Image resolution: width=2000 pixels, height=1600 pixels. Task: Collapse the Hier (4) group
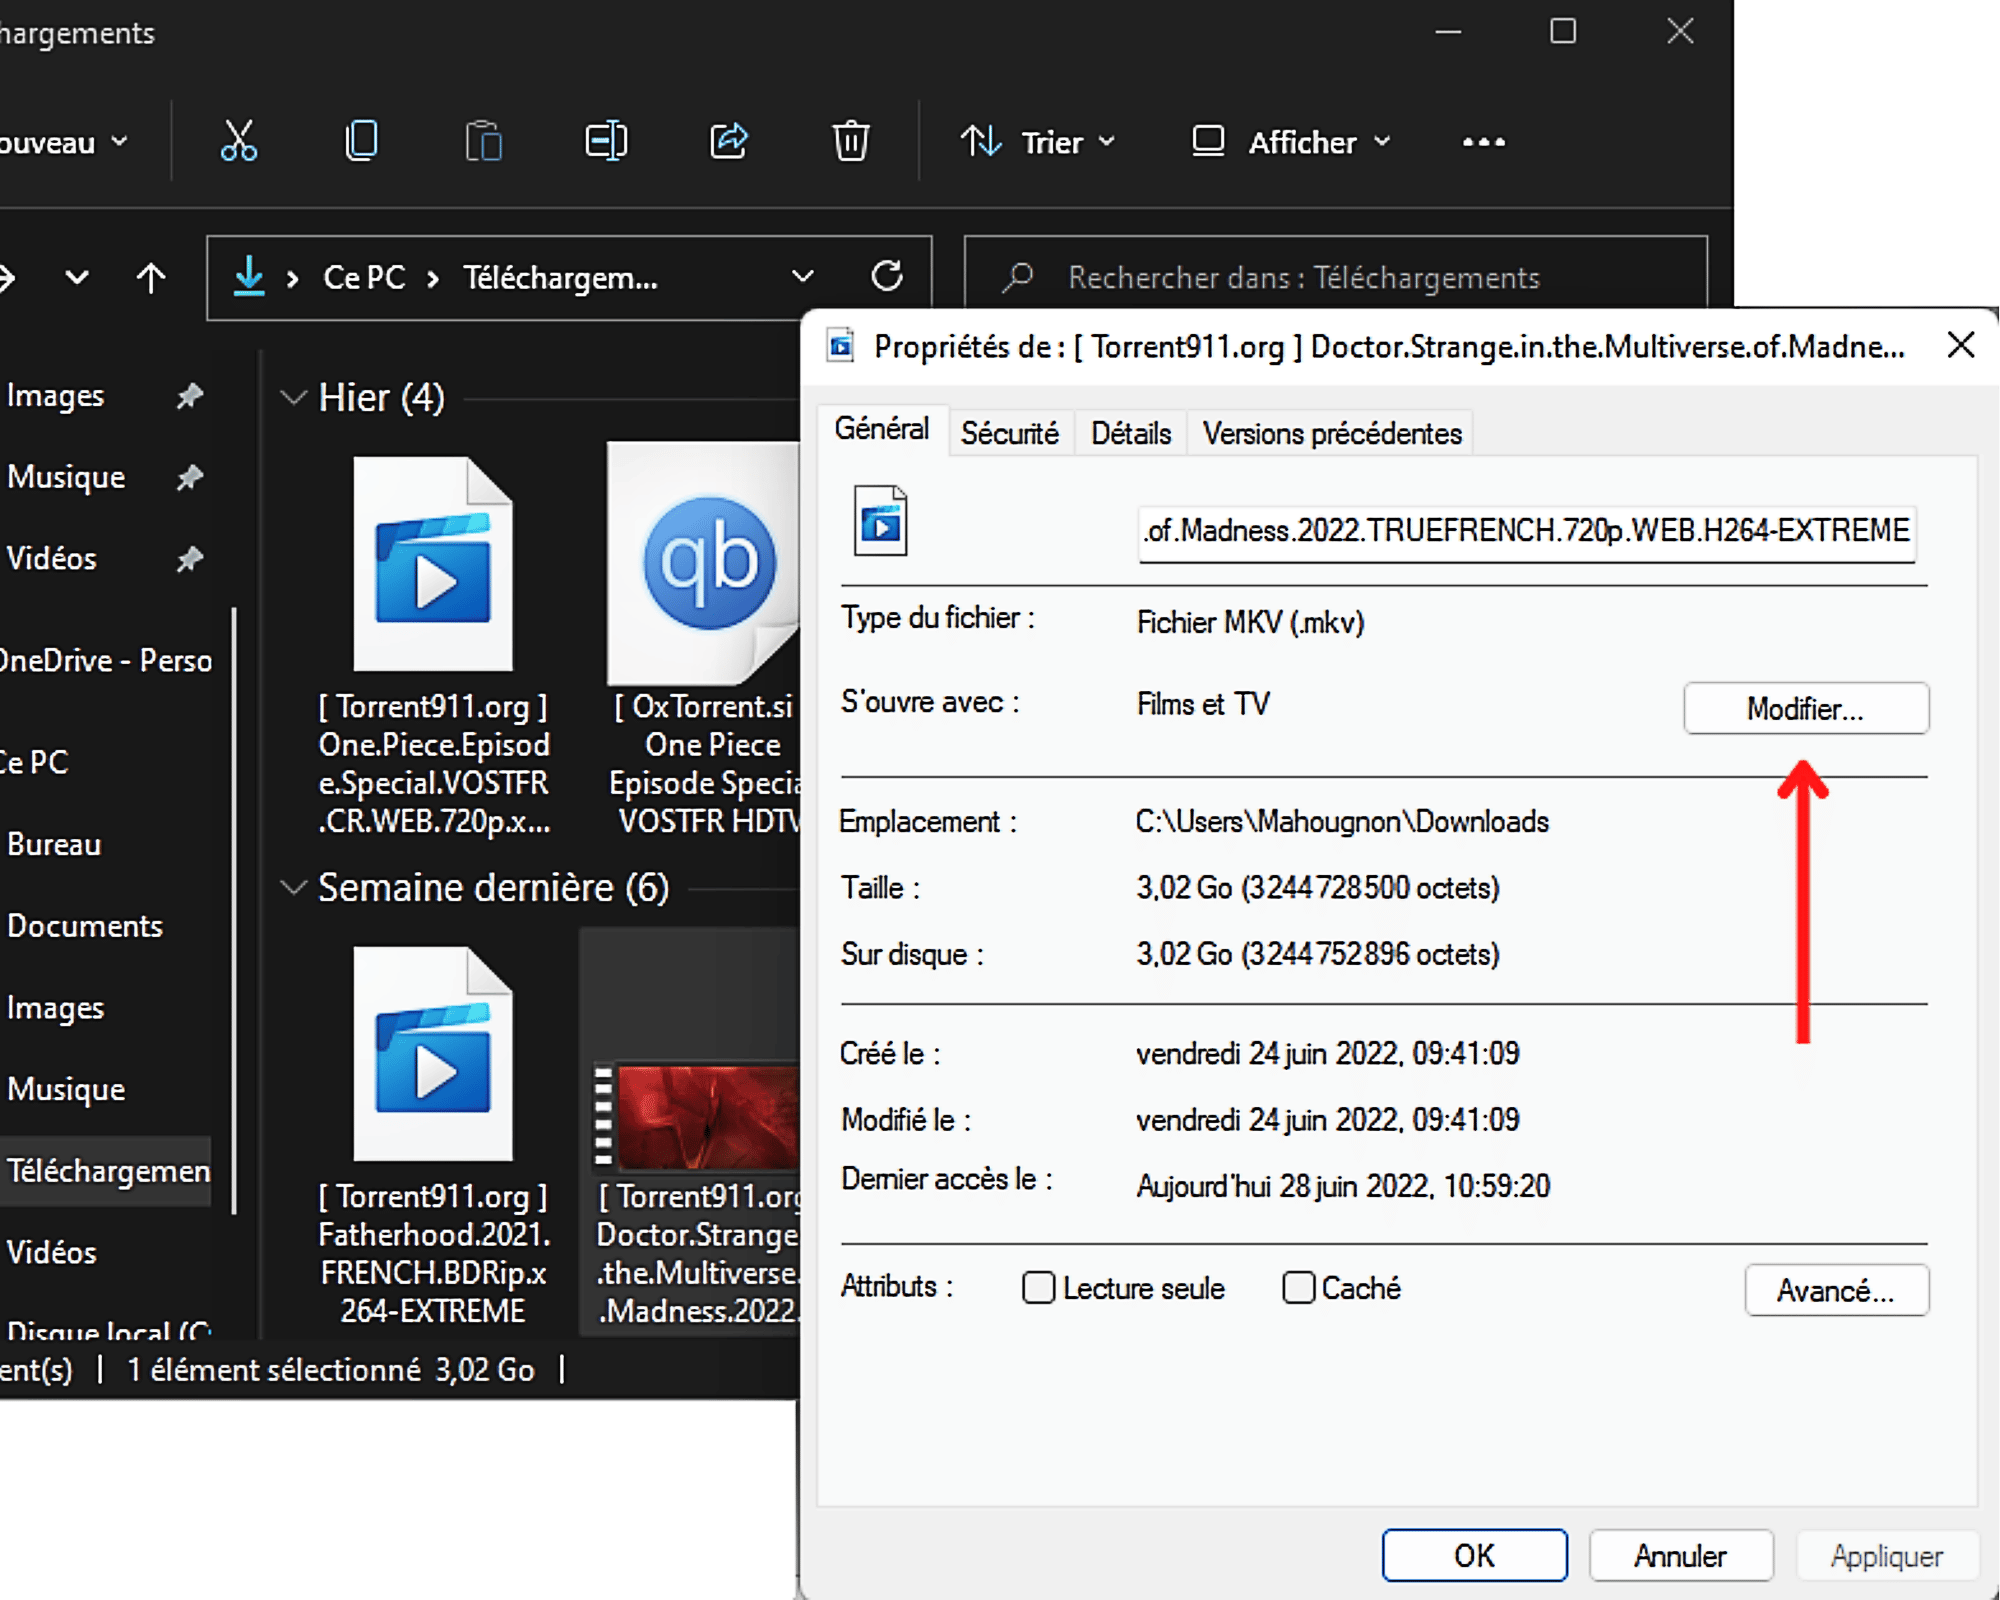click(x=293, y=398)
